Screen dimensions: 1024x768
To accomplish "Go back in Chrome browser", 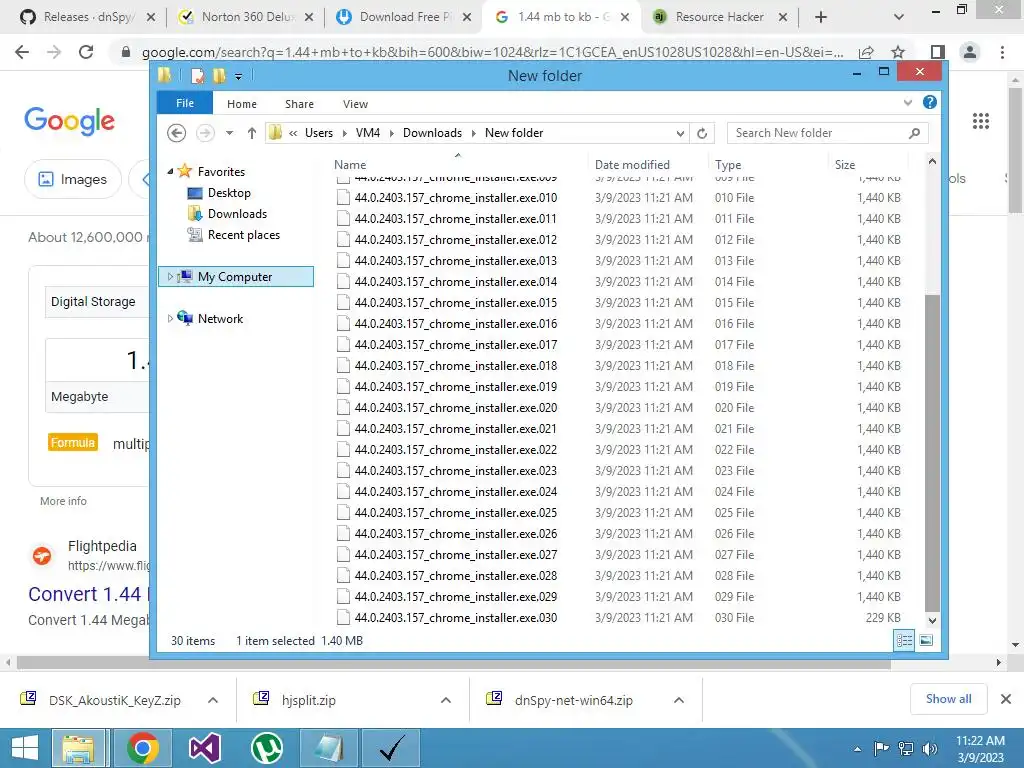I will [22, 52].
